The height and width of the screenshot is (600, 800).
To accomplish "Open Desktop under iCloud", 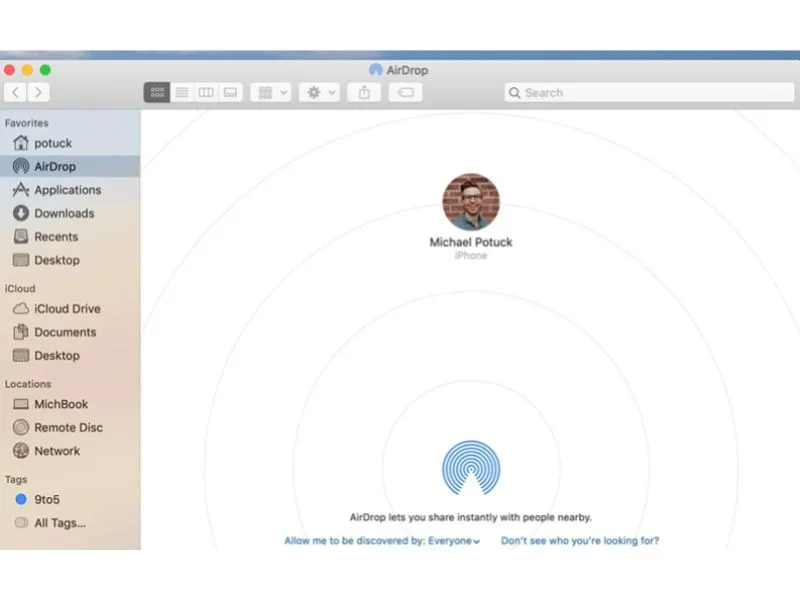I will [70, 356].
